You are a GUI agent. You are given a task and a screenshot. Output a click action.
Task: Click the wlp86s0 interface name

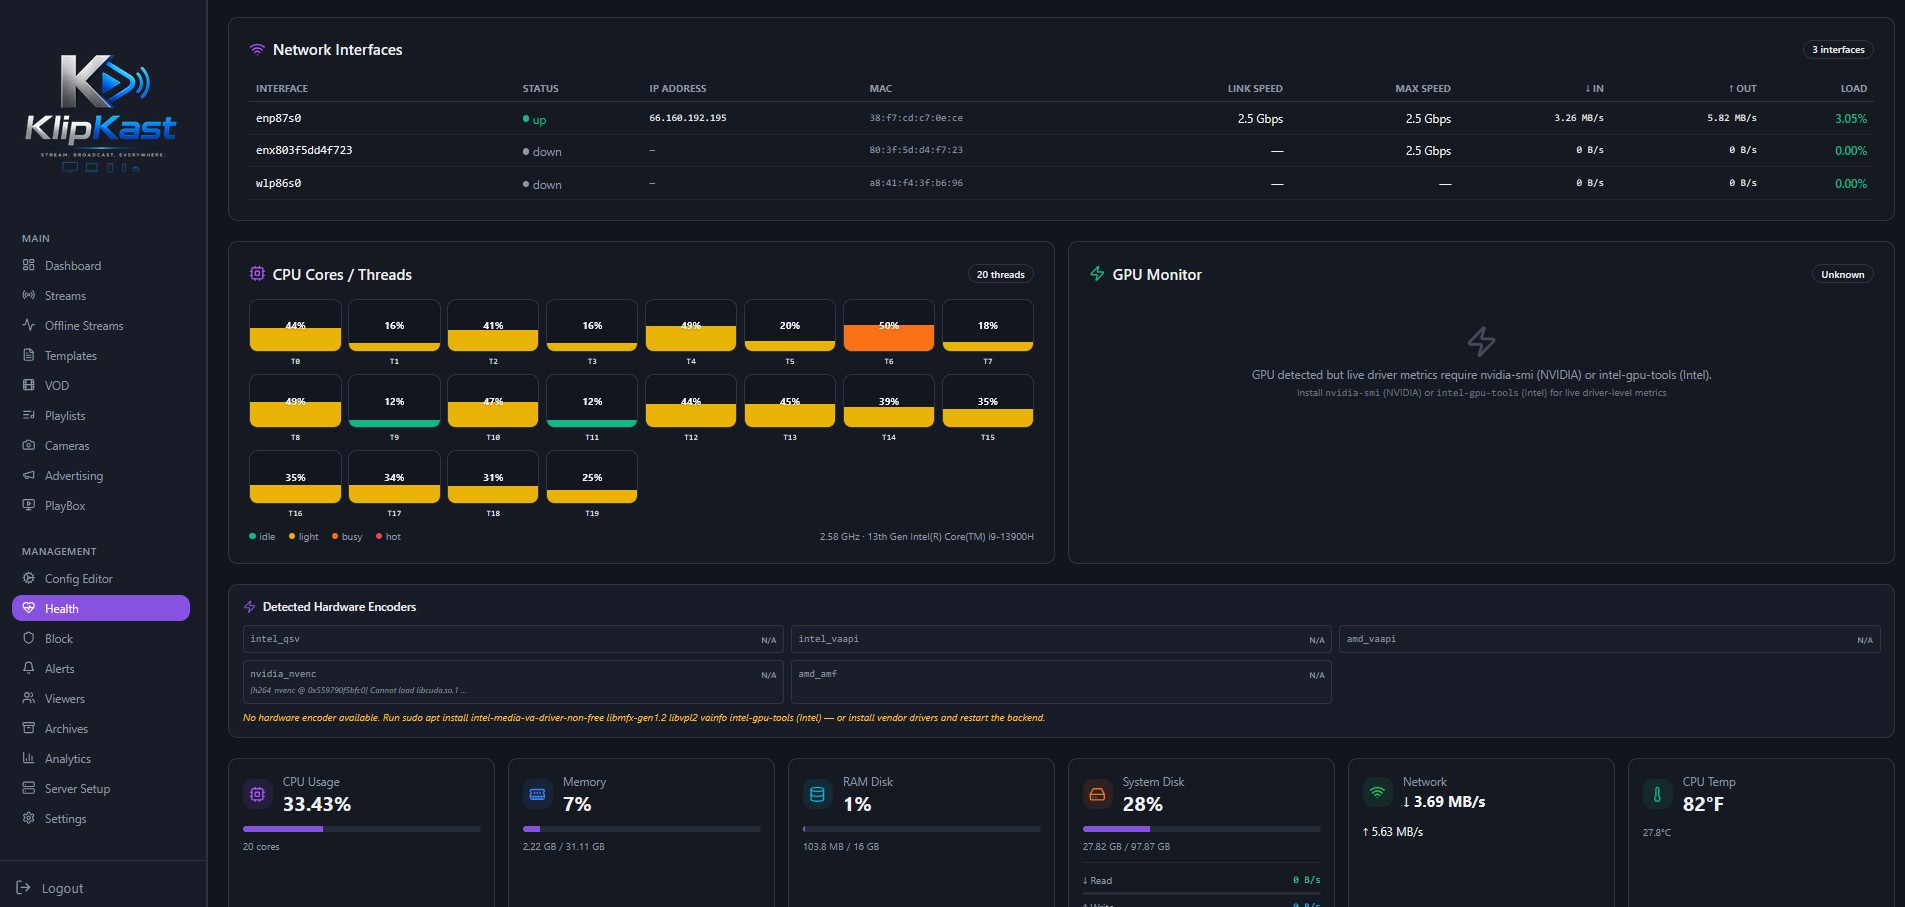pyautogui.click(x=278, y=183)
